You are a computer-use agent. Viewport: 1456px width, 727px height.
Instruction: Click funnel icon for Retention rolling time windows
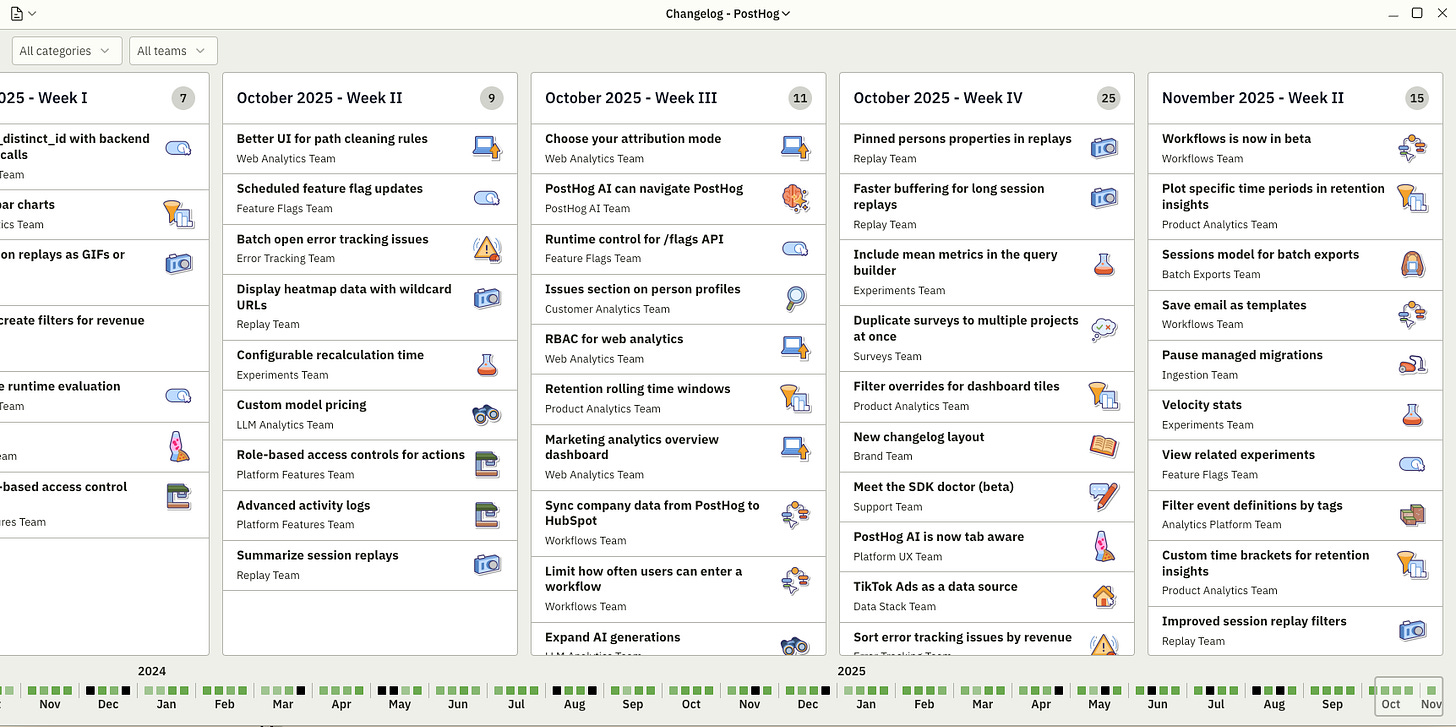point(795,398)
